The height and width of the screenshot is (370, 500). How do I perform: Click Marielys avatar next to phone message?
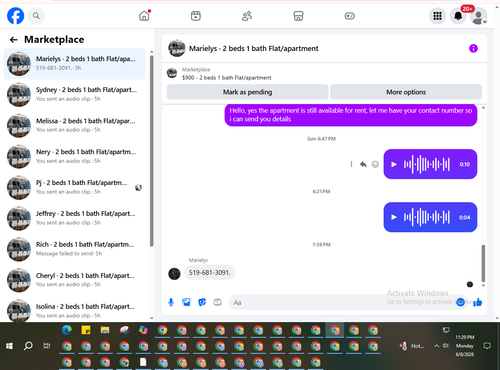(x=174, y=274)
